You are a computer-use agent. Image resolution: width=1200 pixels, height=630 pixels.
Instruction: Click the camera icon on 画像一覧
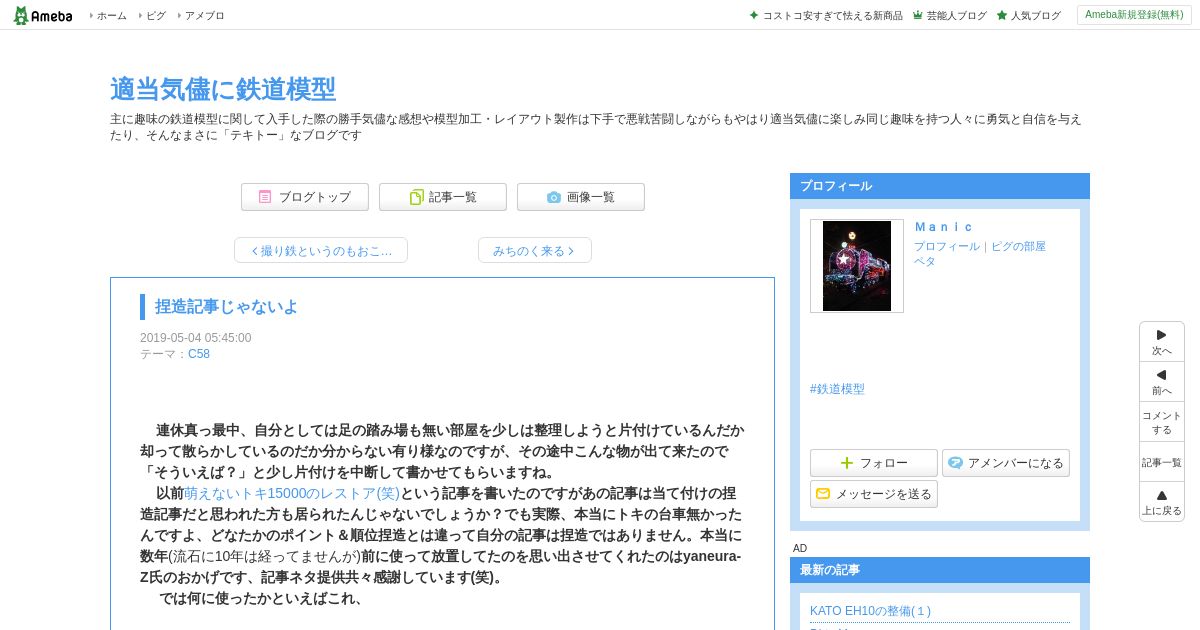(x=554, y=197)
